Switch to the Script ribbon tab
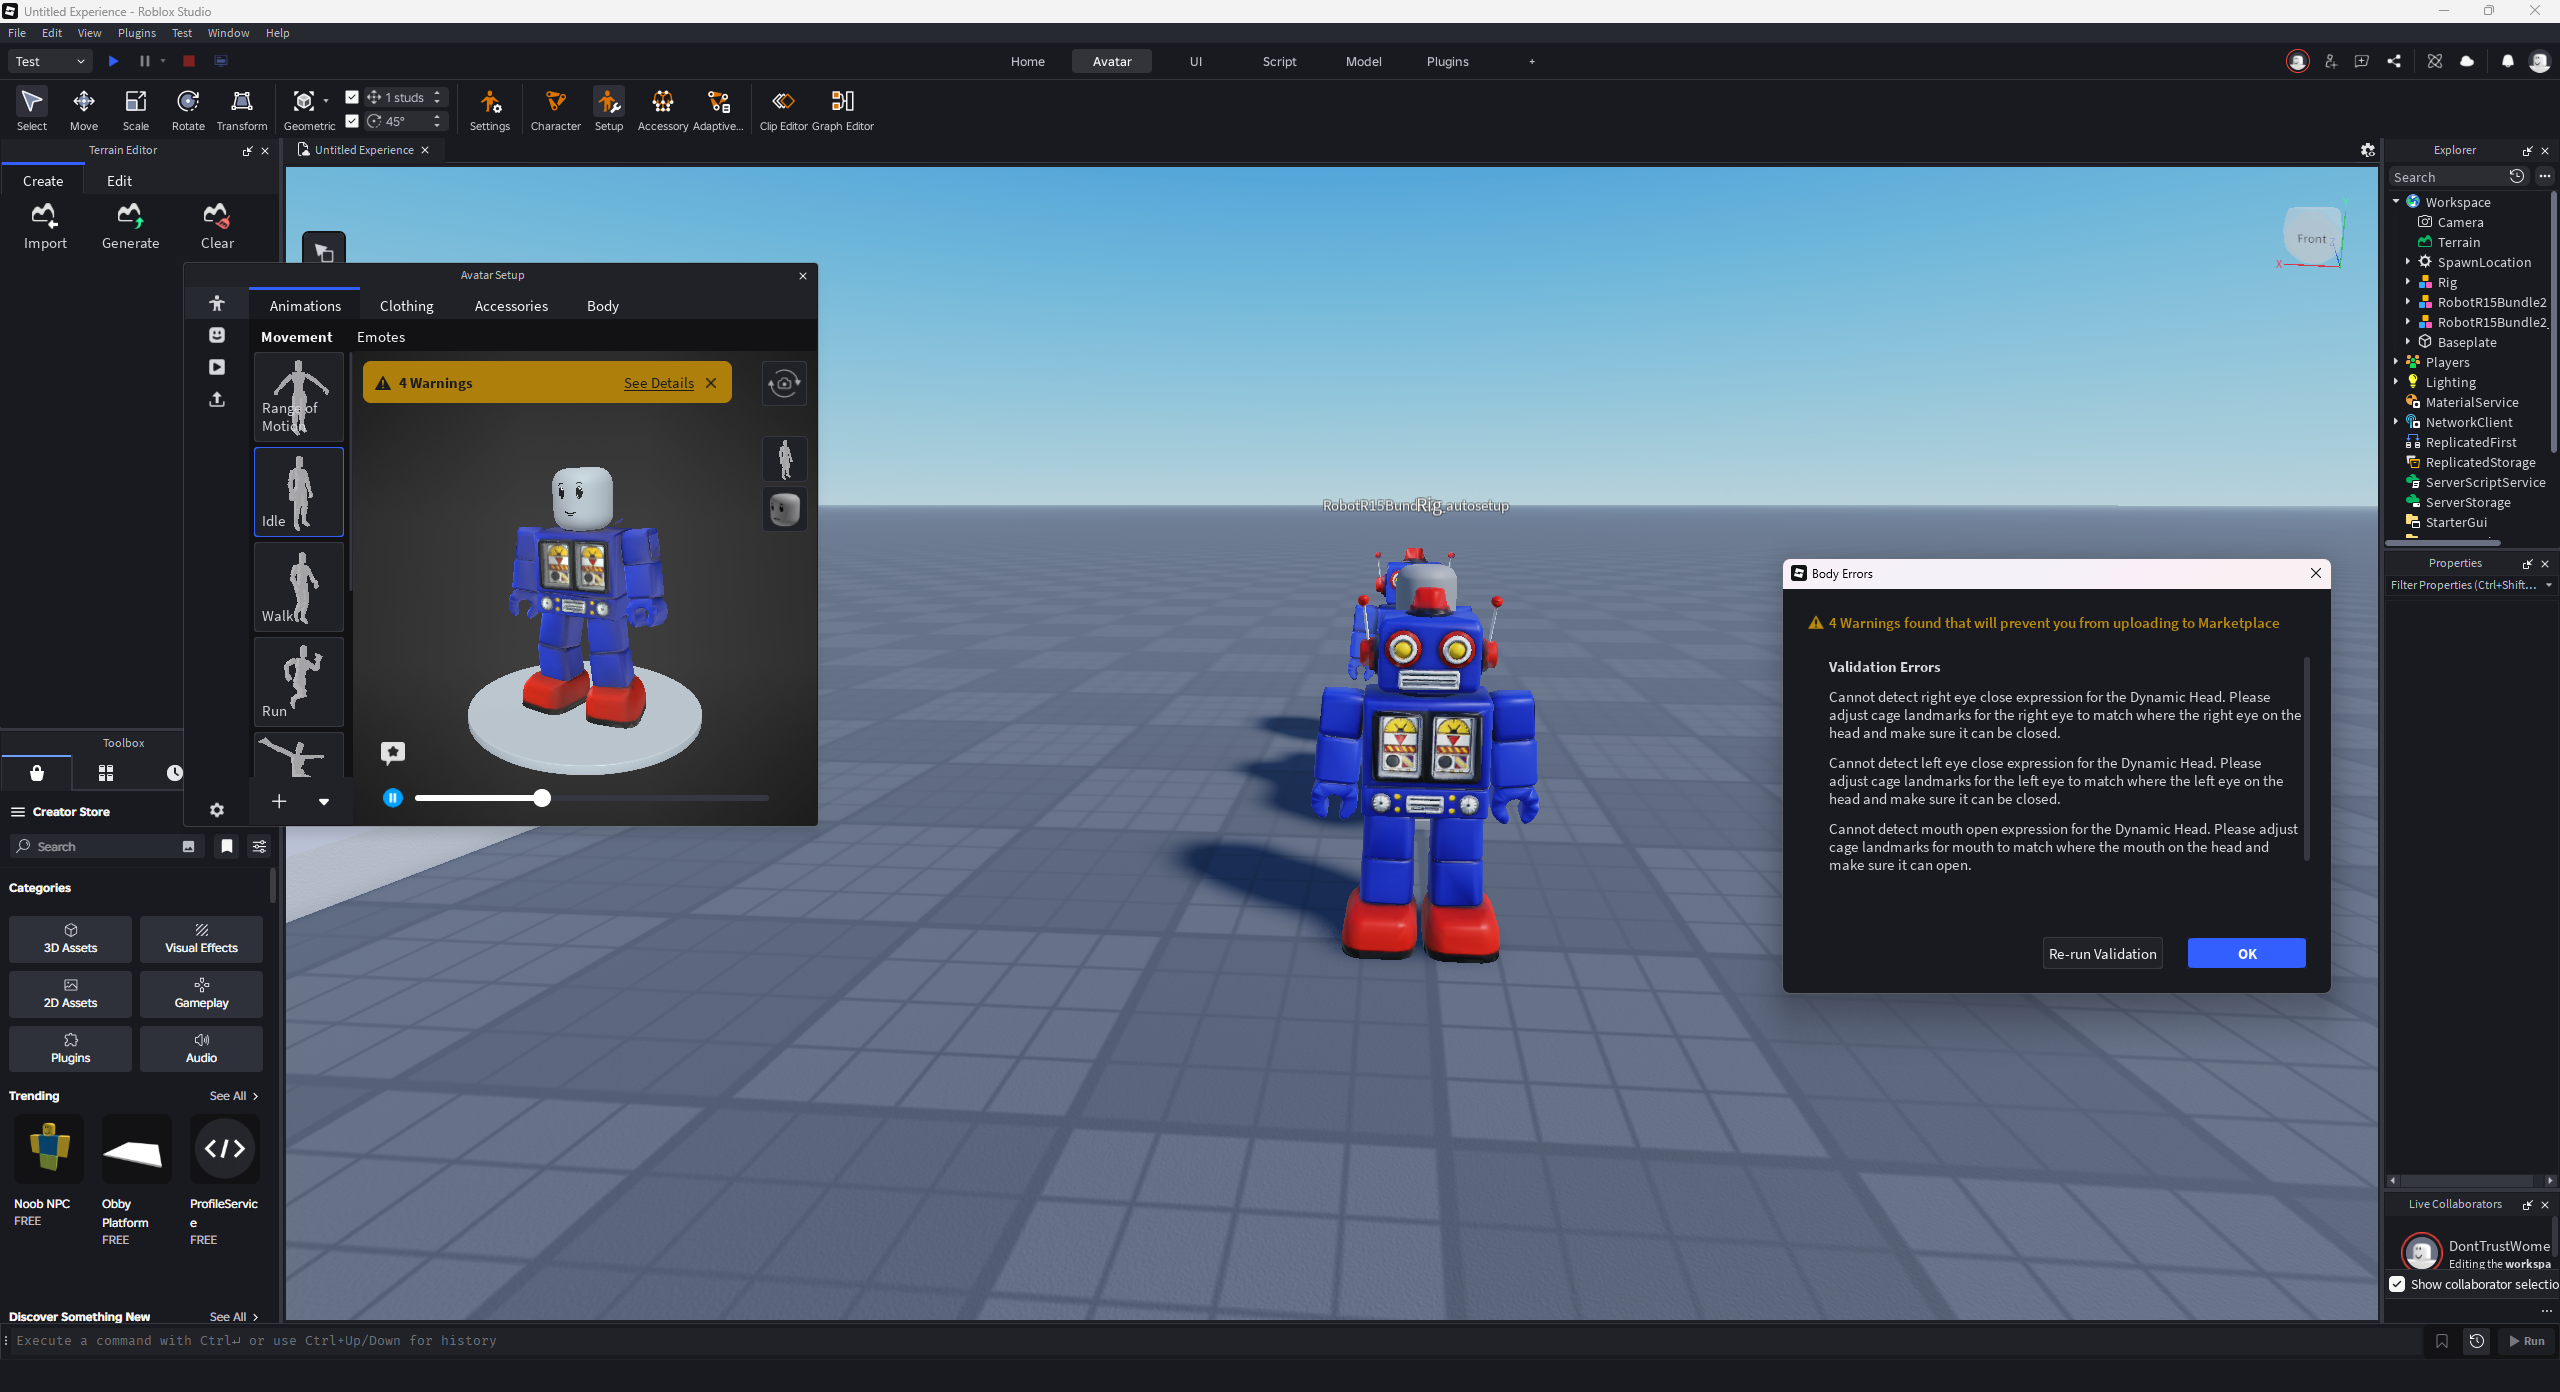Viewport: 2560px width, 1392px height. (1279, 61)
